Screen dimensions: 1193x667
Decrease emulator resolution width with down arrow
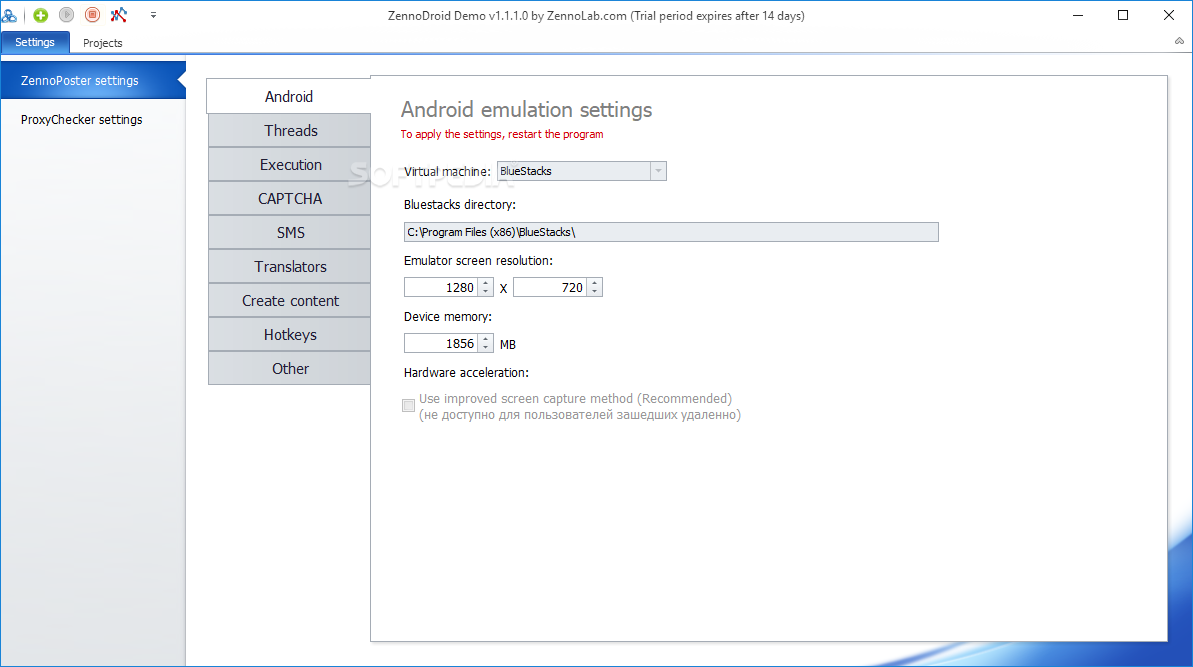[485, 292]
